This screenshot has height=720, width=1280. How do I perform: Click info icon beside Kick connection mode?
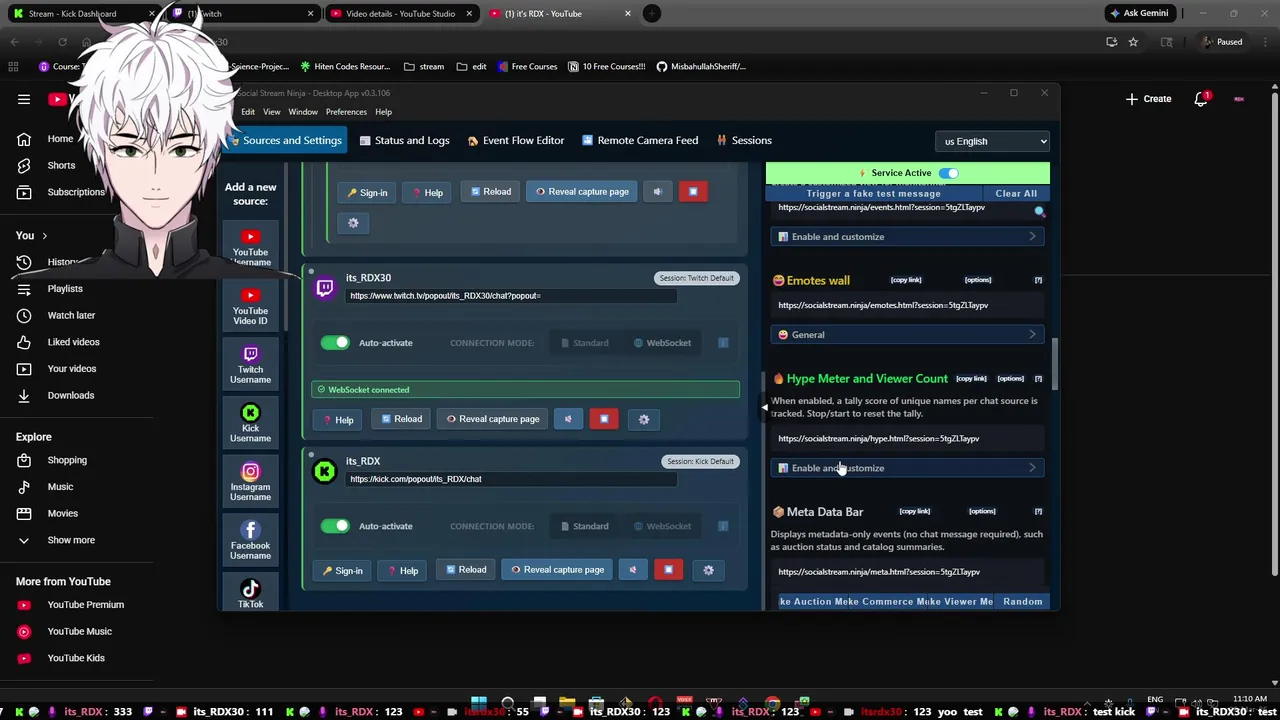point(723,526)
